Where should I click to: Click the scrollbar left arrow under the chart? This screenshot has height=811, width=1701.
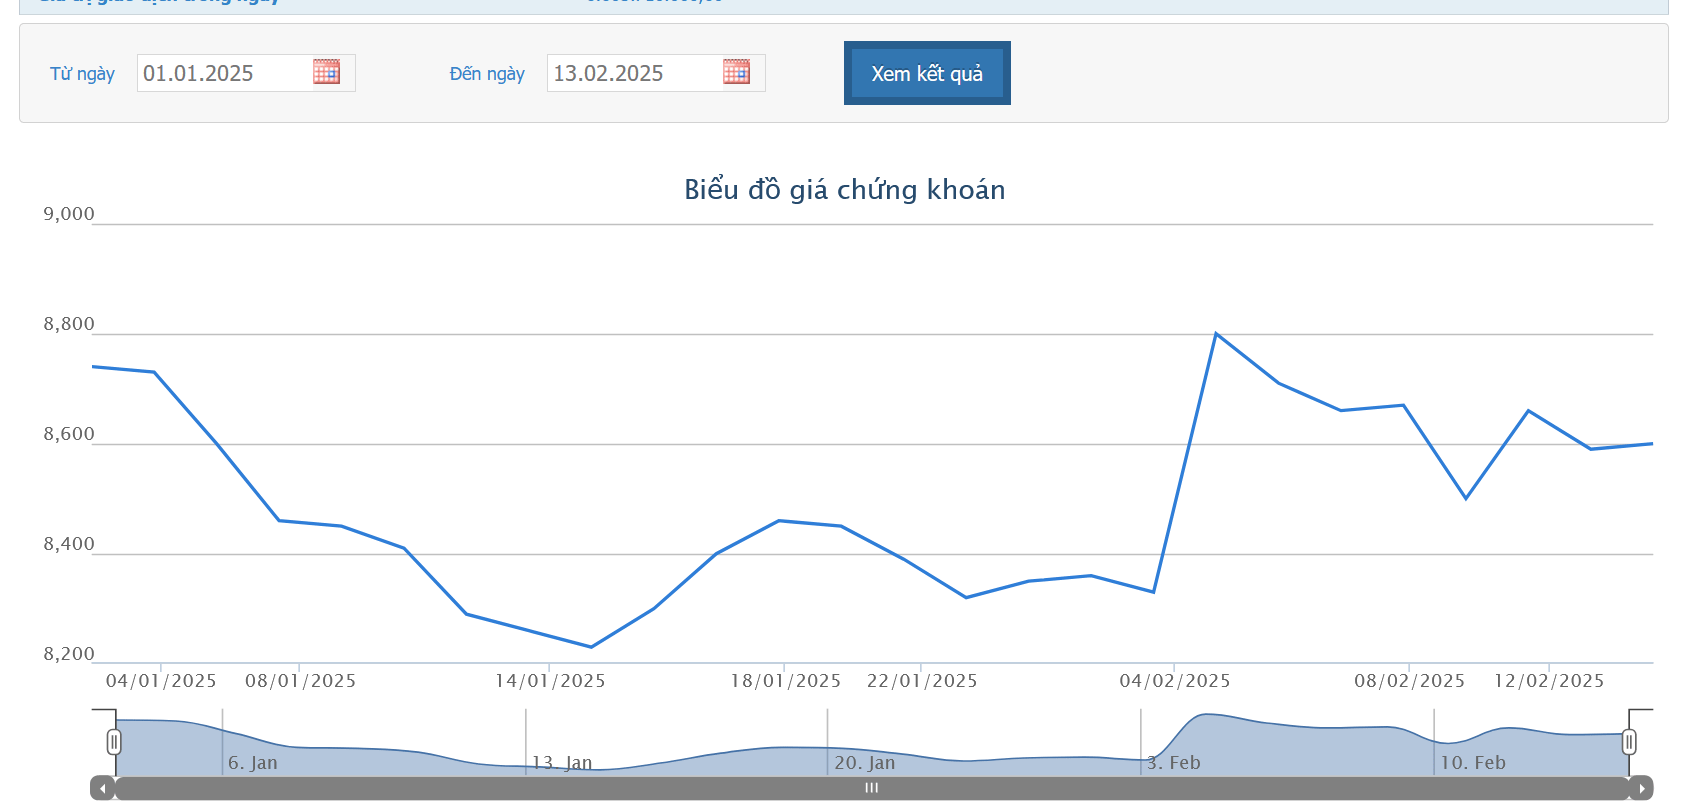tap(102, 788)
